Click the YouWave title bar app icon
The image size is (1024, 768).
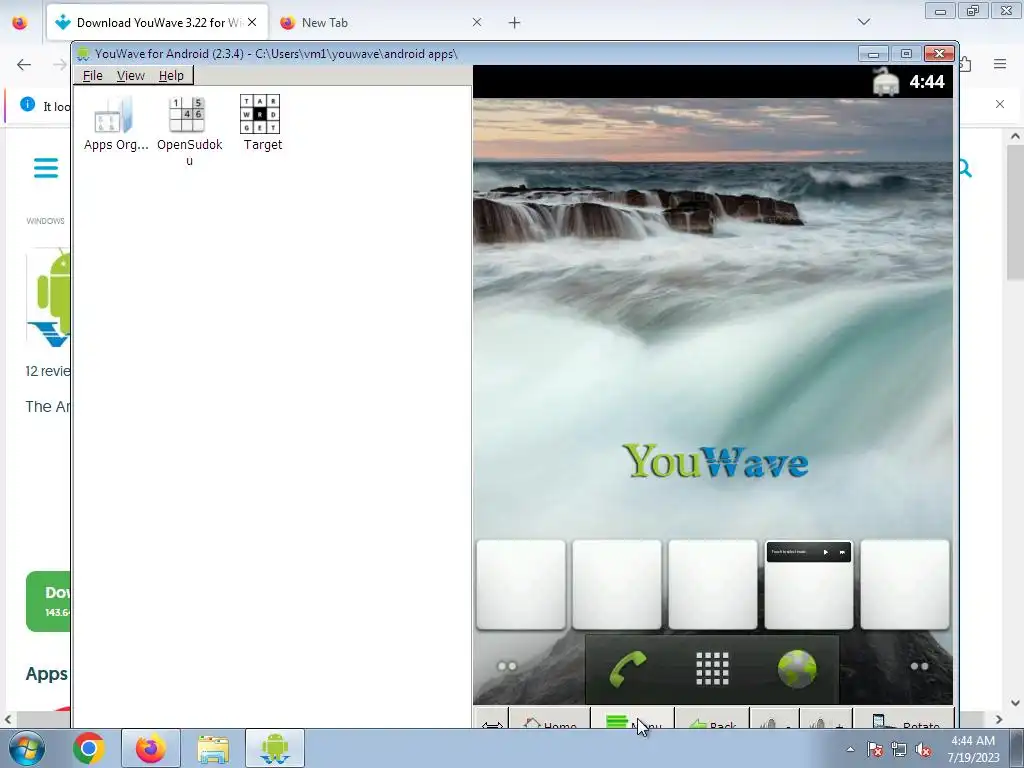(x=83, y=54)
